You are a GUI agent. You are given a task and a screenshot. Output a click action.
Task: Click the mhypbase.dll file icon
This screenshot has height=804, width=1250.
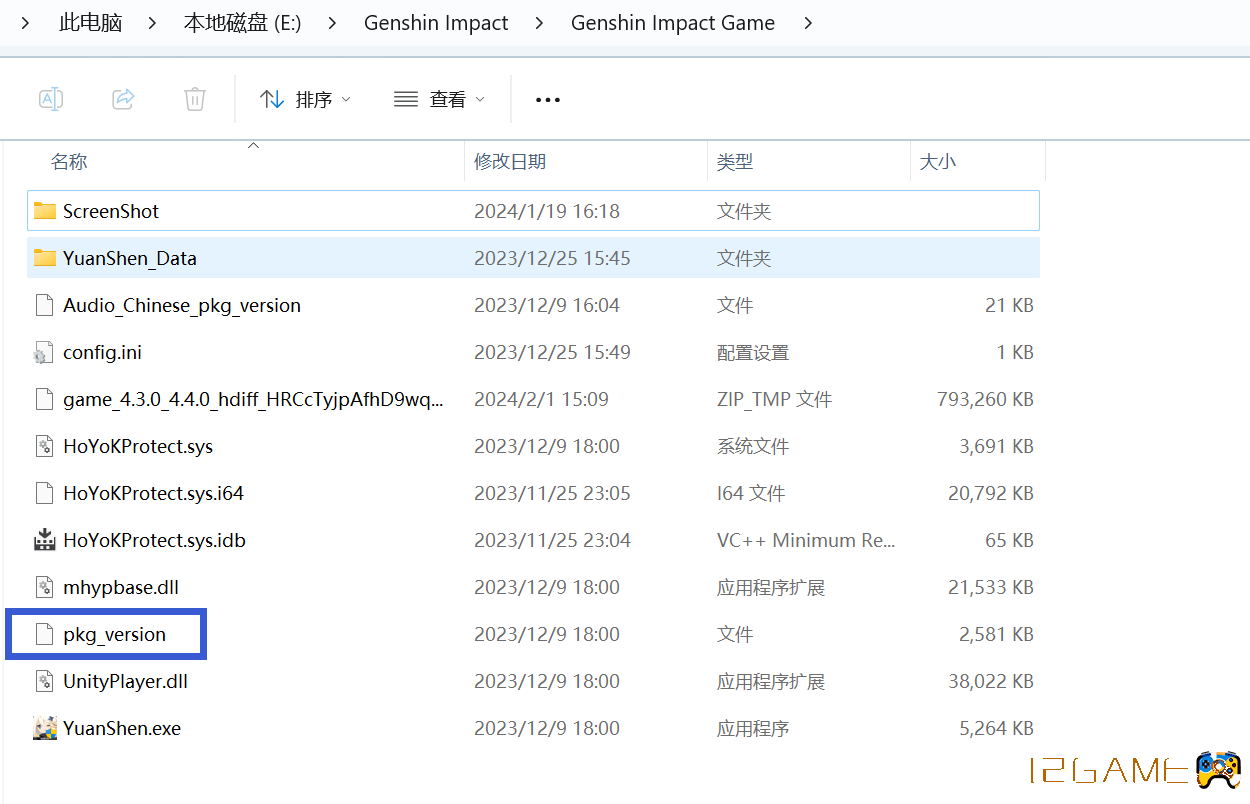[44, 587]
